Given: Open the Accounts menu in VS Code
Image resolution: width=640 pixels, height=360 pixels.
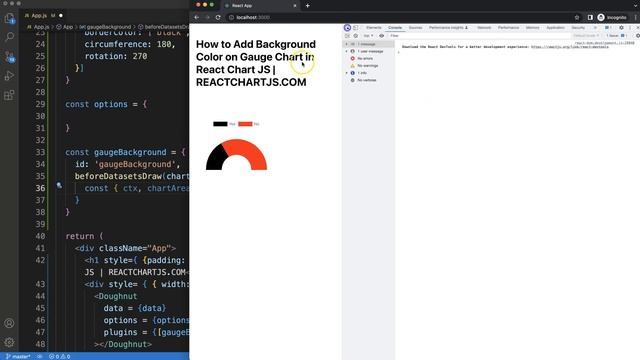Looking at the screenshot, I should point(9,323).
